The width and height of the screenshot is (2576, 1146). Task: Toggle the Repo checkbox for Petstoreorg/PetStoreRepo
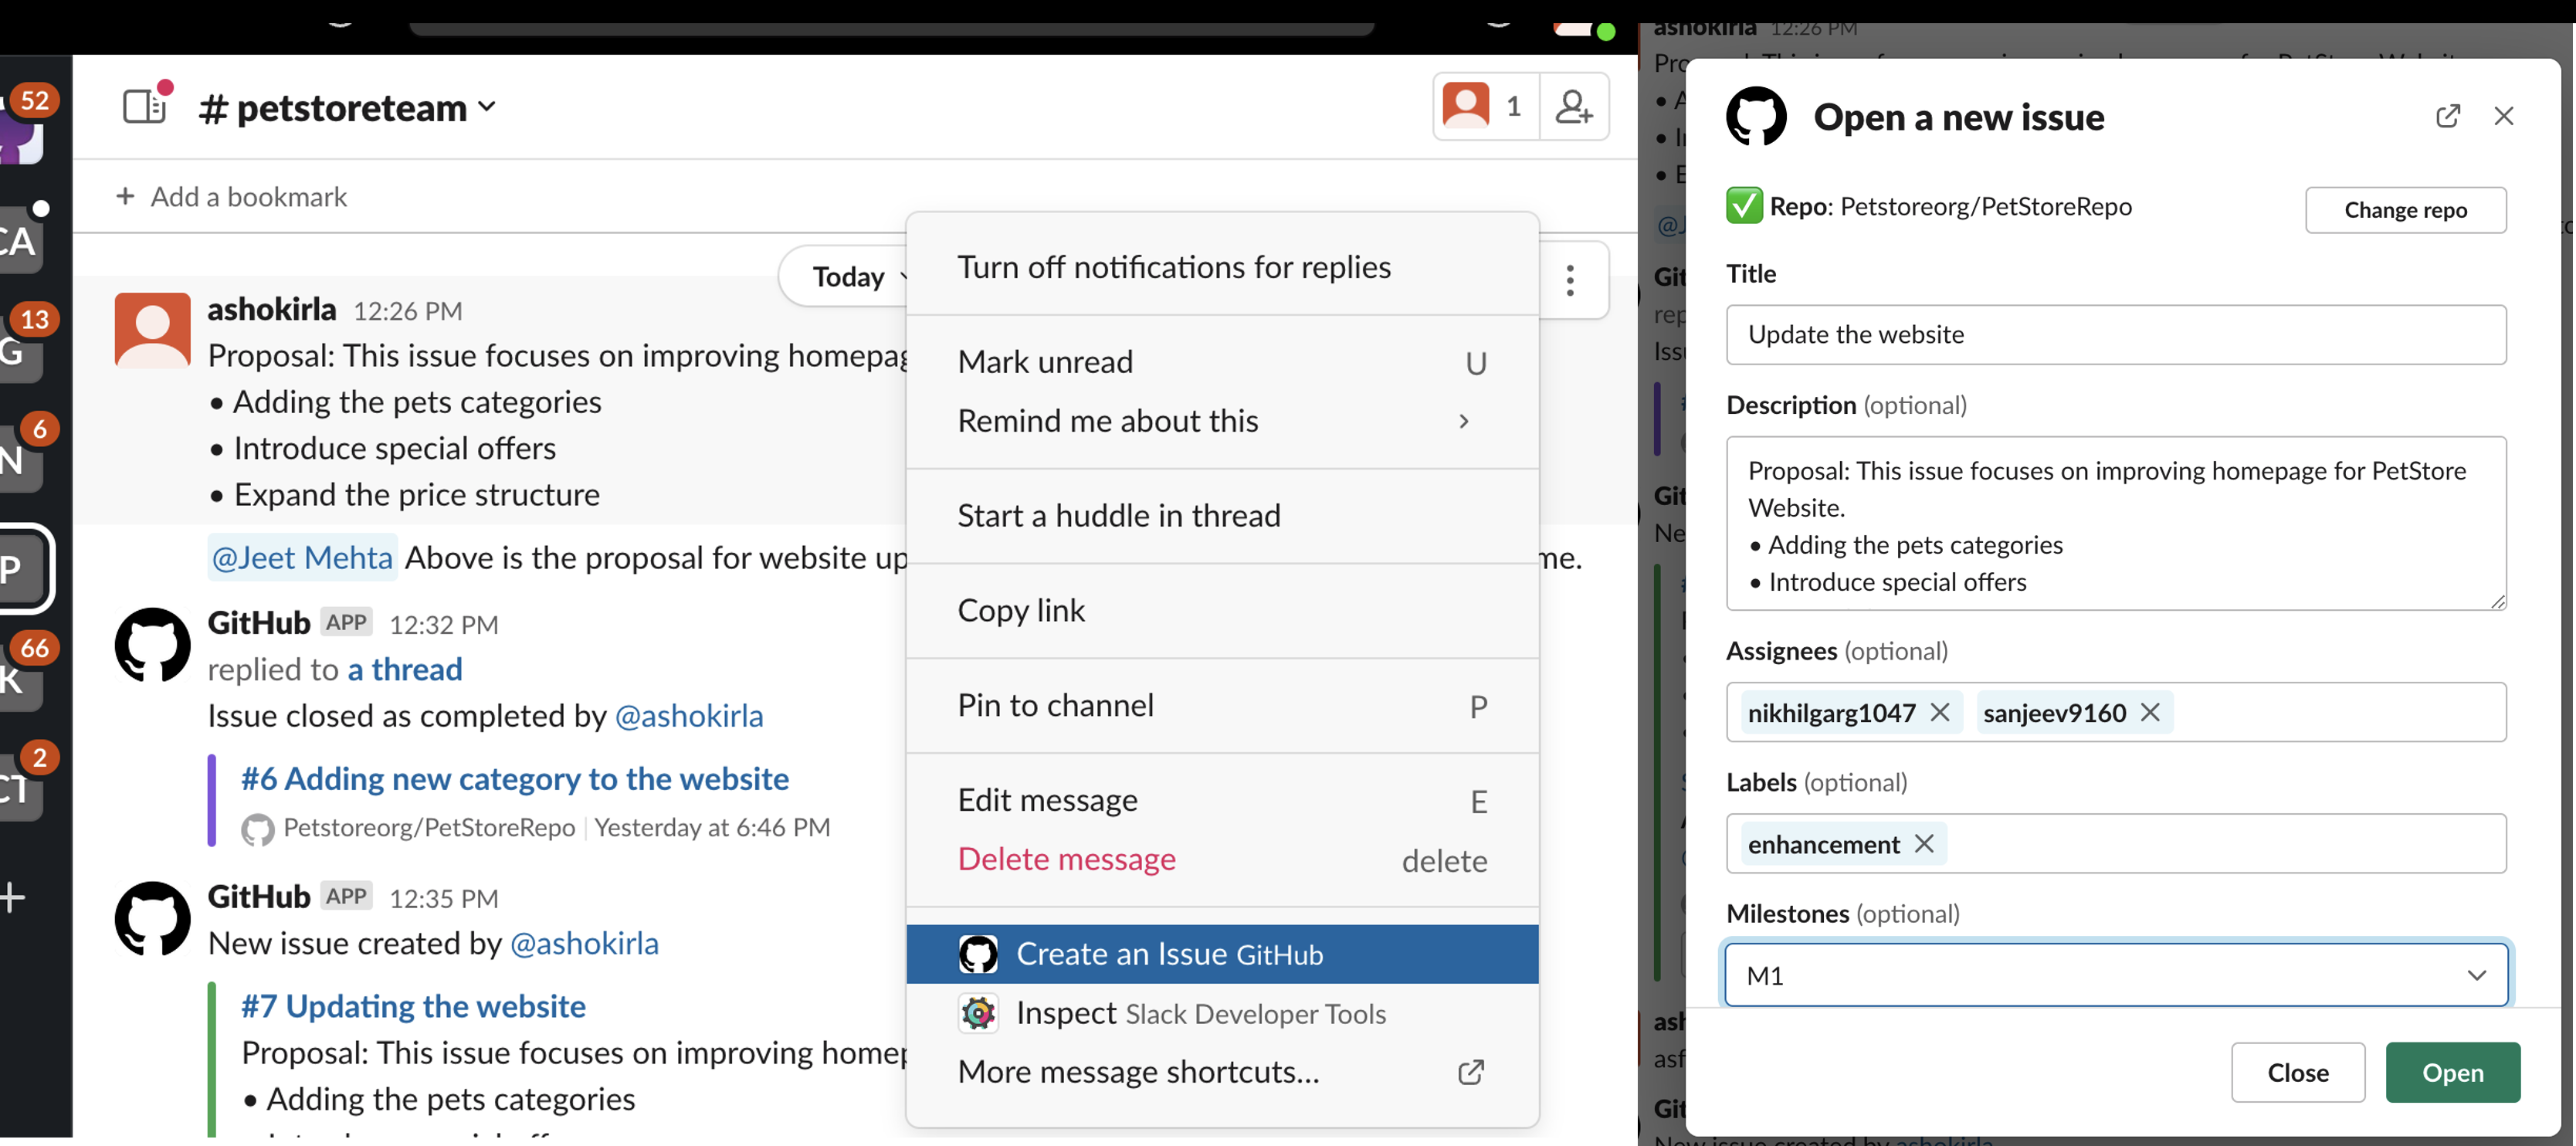click(1745, 206)
